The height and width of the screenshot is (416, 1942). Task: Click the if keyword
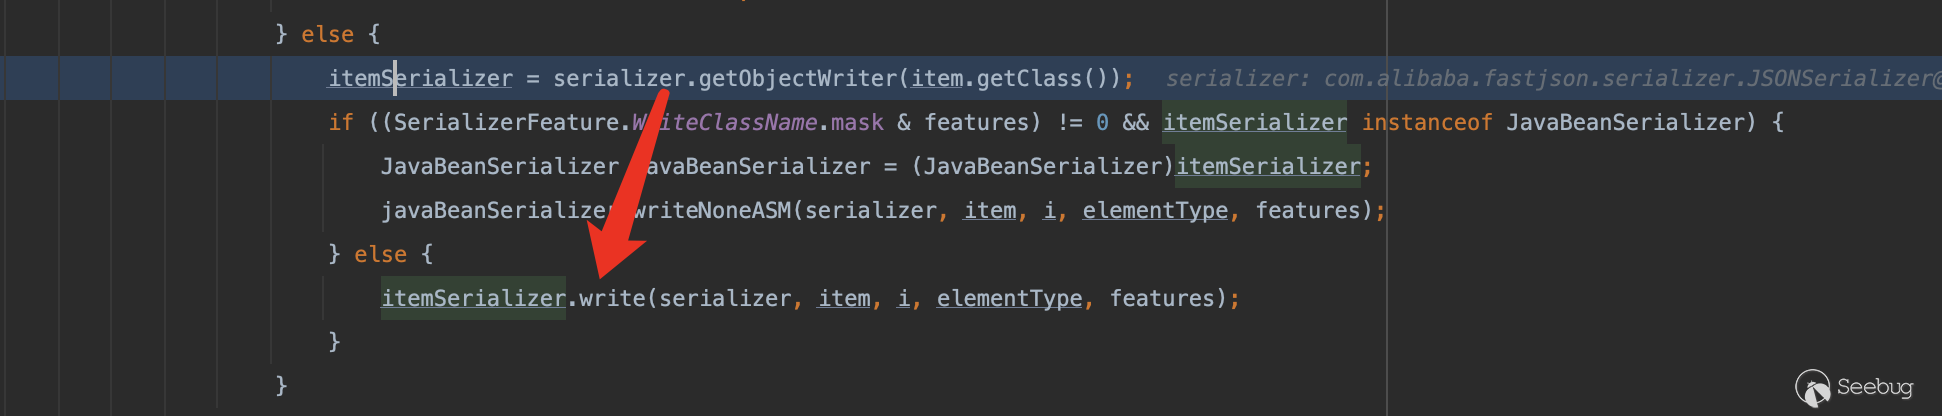341,122
